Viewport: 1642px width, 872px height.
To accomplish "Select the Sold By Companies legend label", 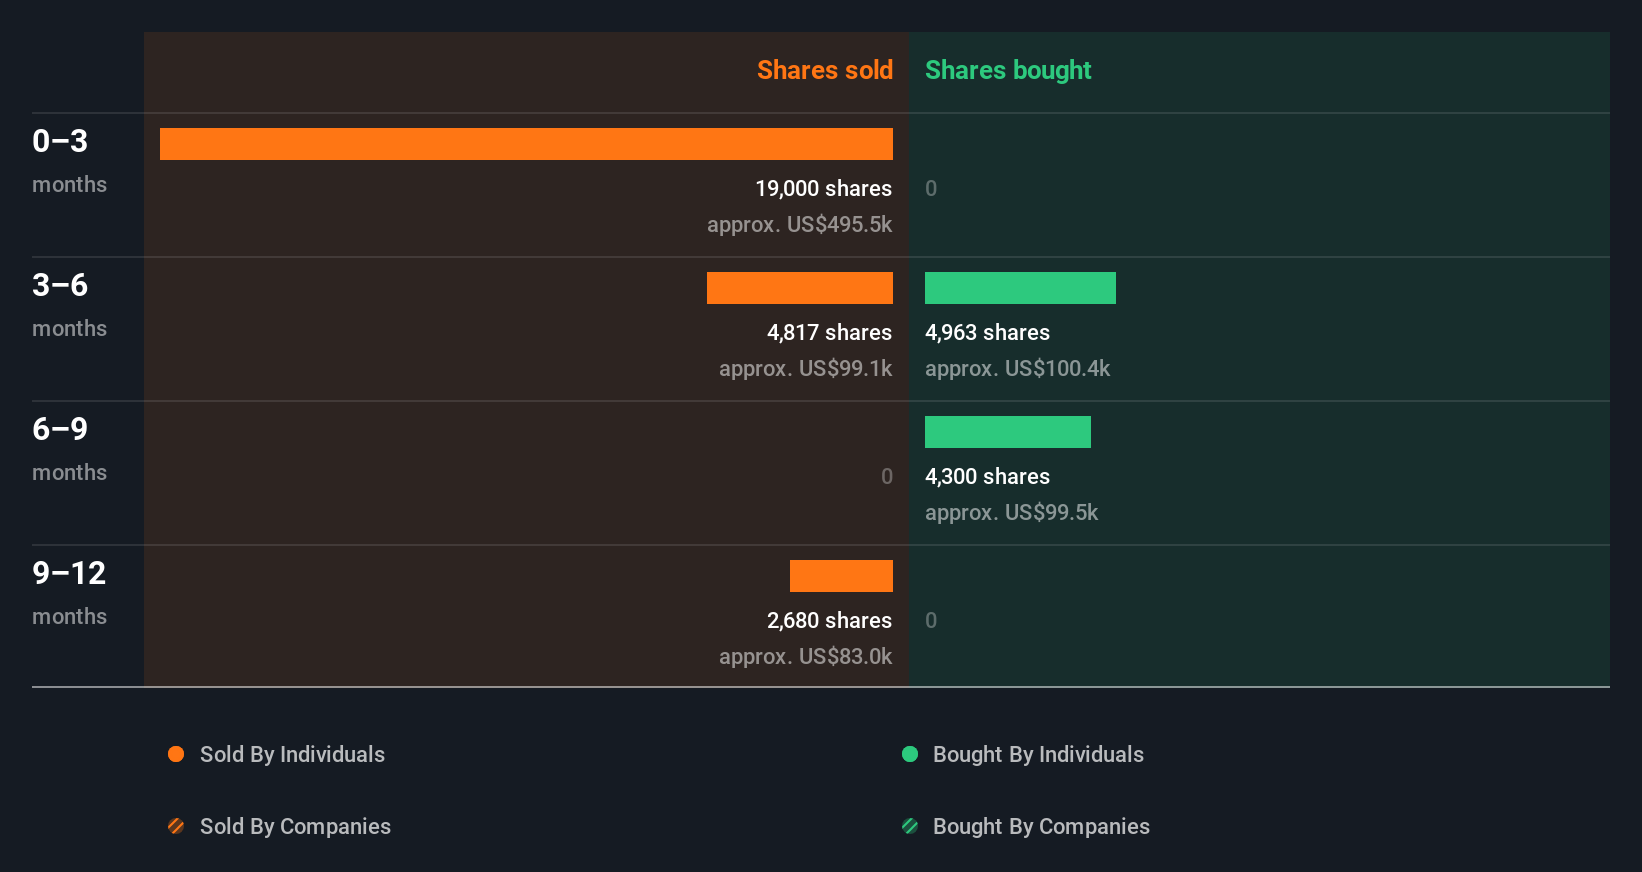I will click(x=295, y=826).
